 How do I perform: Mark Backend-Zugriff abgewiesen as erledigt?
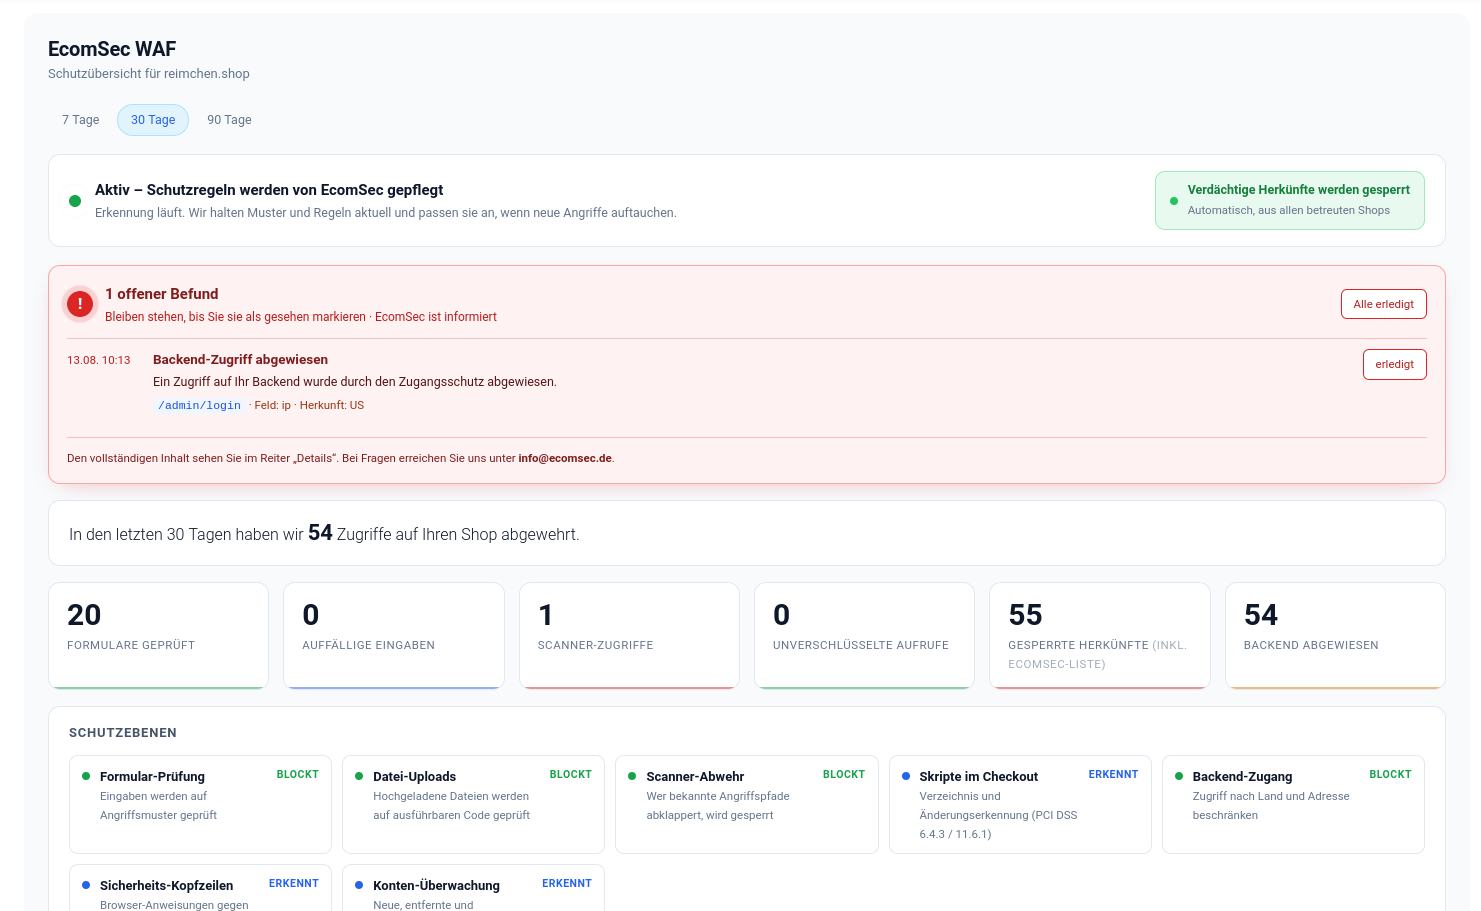point(1394,364)
